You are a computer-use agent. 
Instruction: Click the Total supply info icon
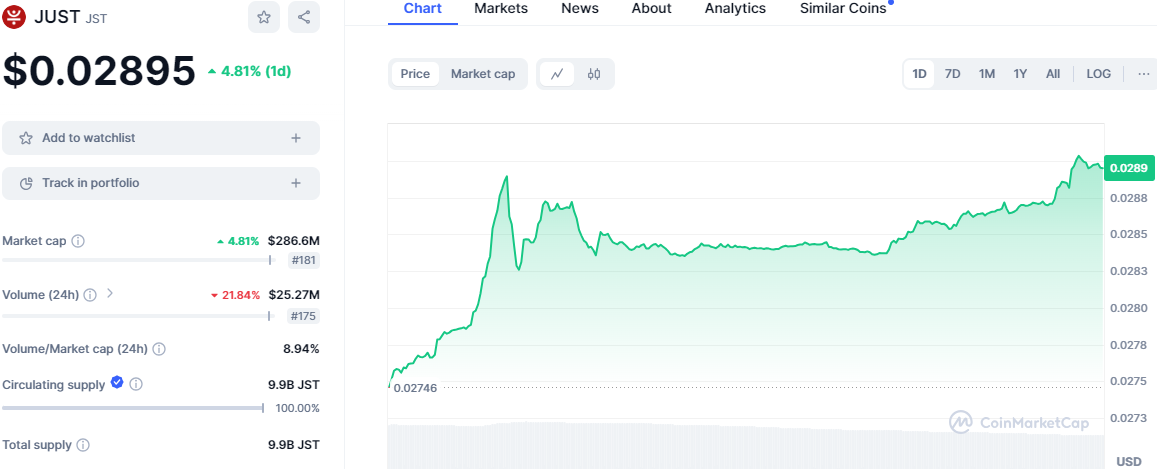83,445
